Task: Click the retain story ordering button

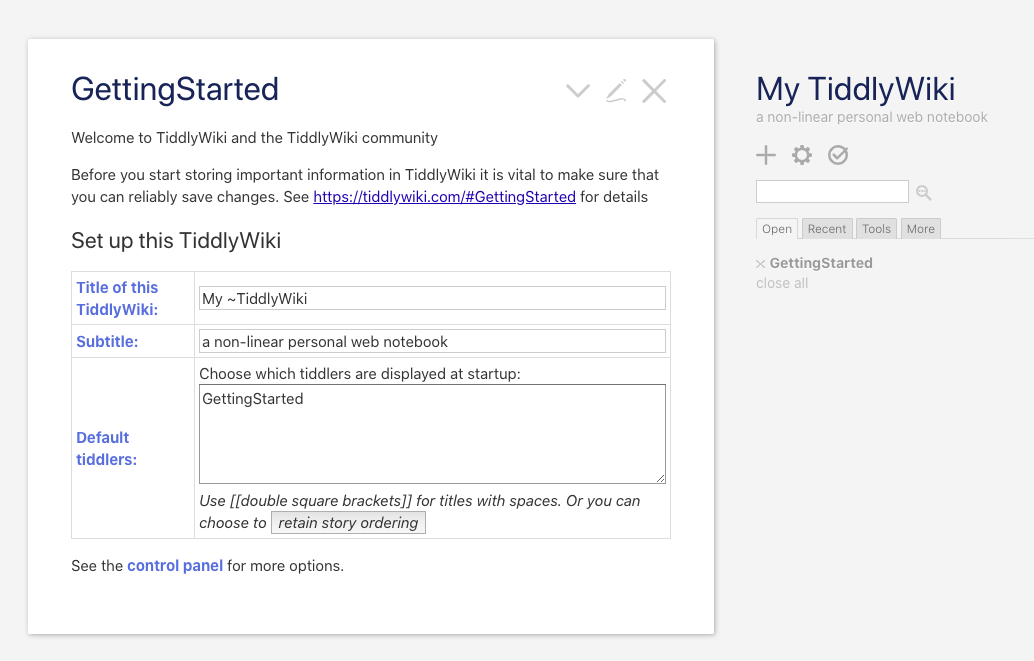Action: pos(348,522)
